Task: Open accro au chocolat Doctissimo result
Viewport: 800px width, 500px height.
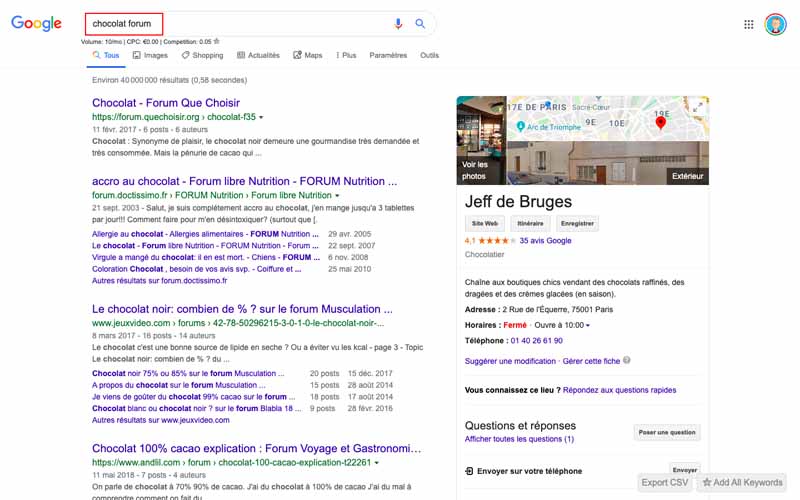Action: (244, 181)
